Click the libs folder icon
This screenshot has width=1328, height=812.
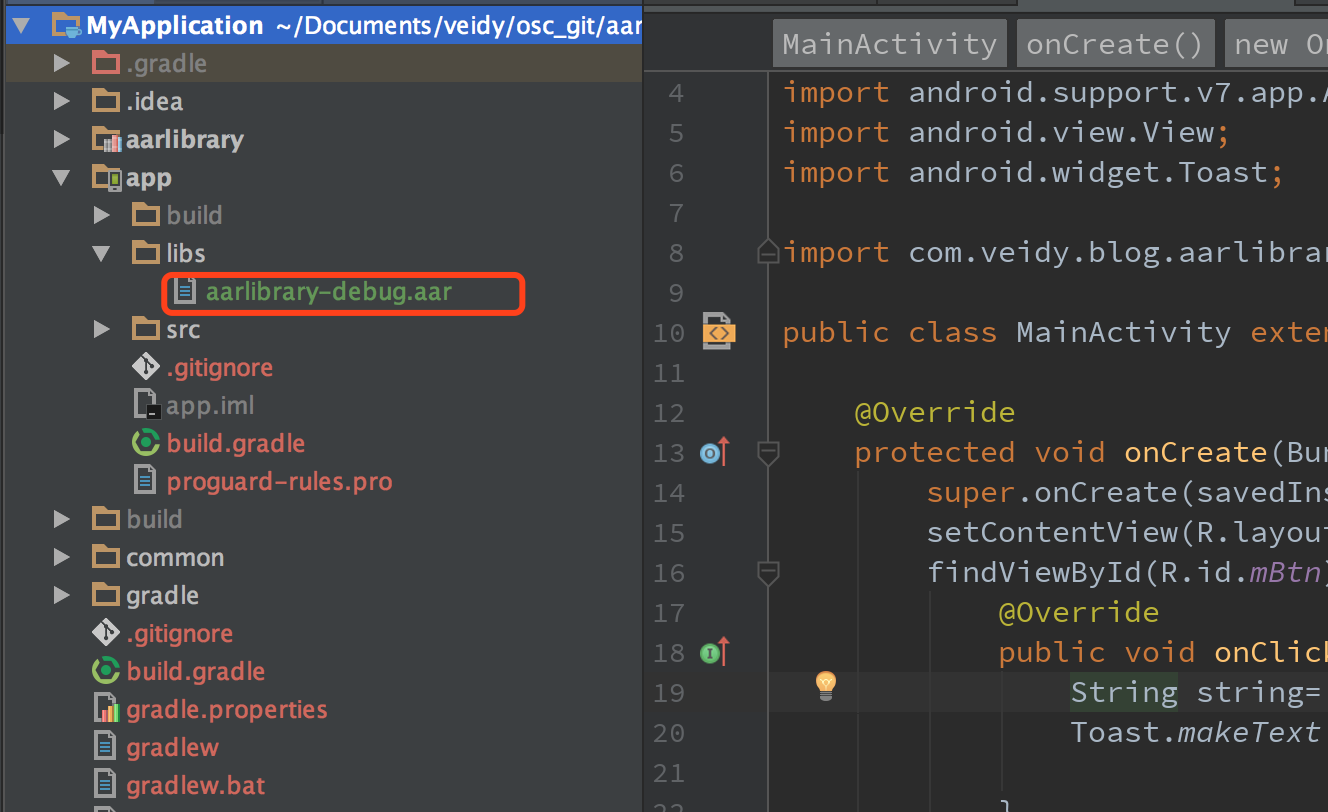click(146, 254)
